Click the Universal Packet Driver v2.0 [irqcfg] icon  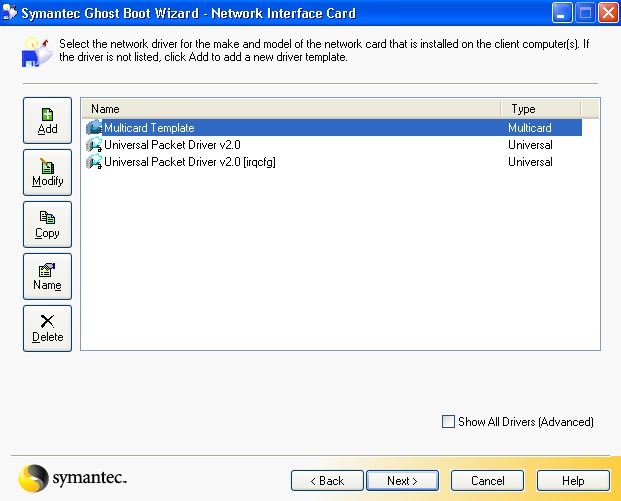click(x=94, y=162)
